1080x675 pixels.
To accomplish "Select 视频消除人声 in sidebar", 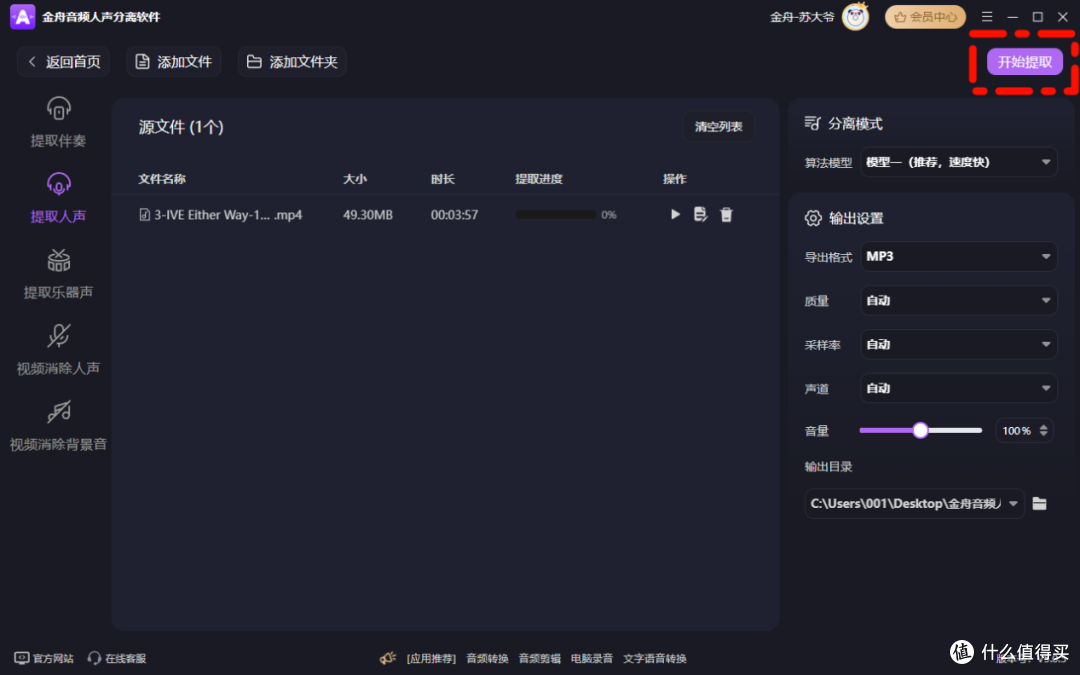I will 59,350.
